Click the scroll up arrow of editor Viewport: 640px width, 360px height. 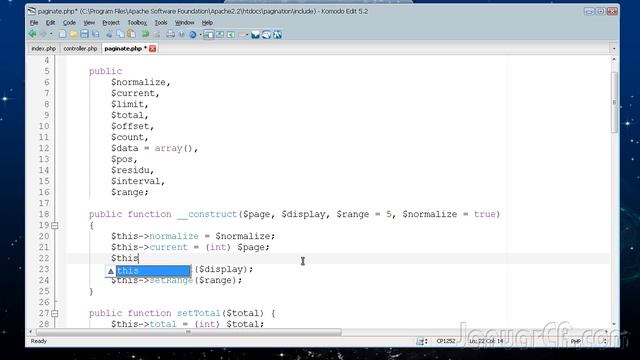[614, 59]
